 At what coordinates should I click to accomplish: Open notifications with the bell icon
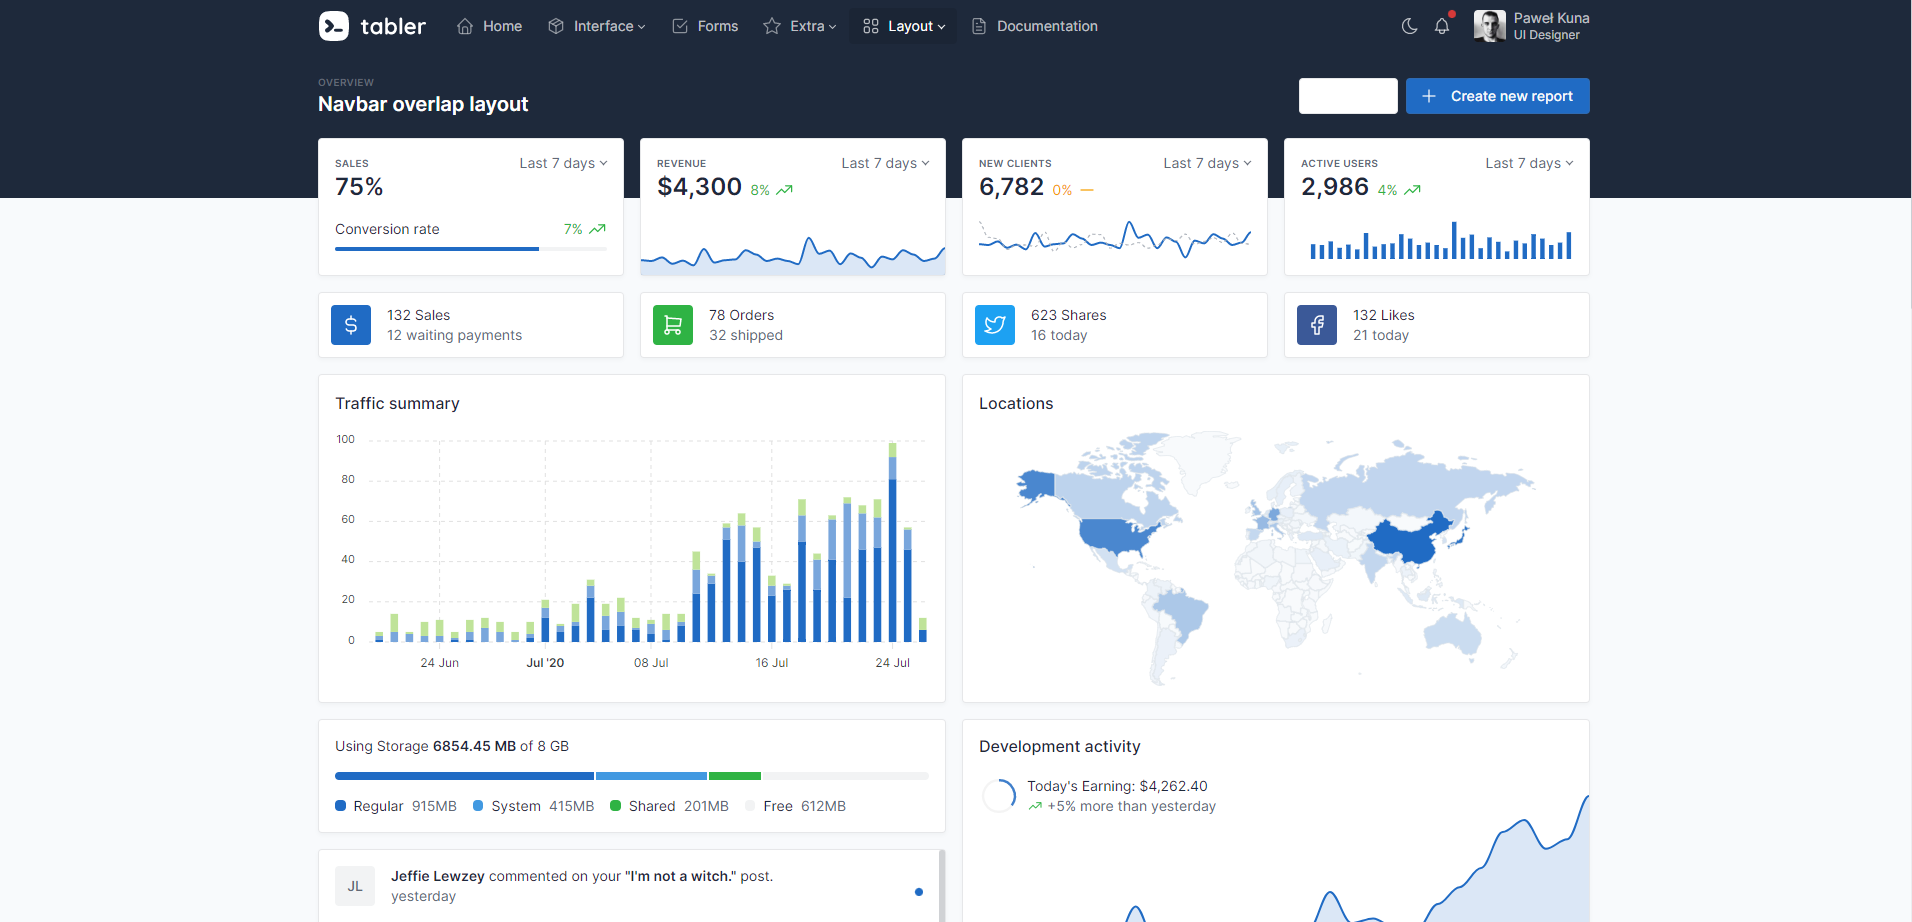point(1442,26)
